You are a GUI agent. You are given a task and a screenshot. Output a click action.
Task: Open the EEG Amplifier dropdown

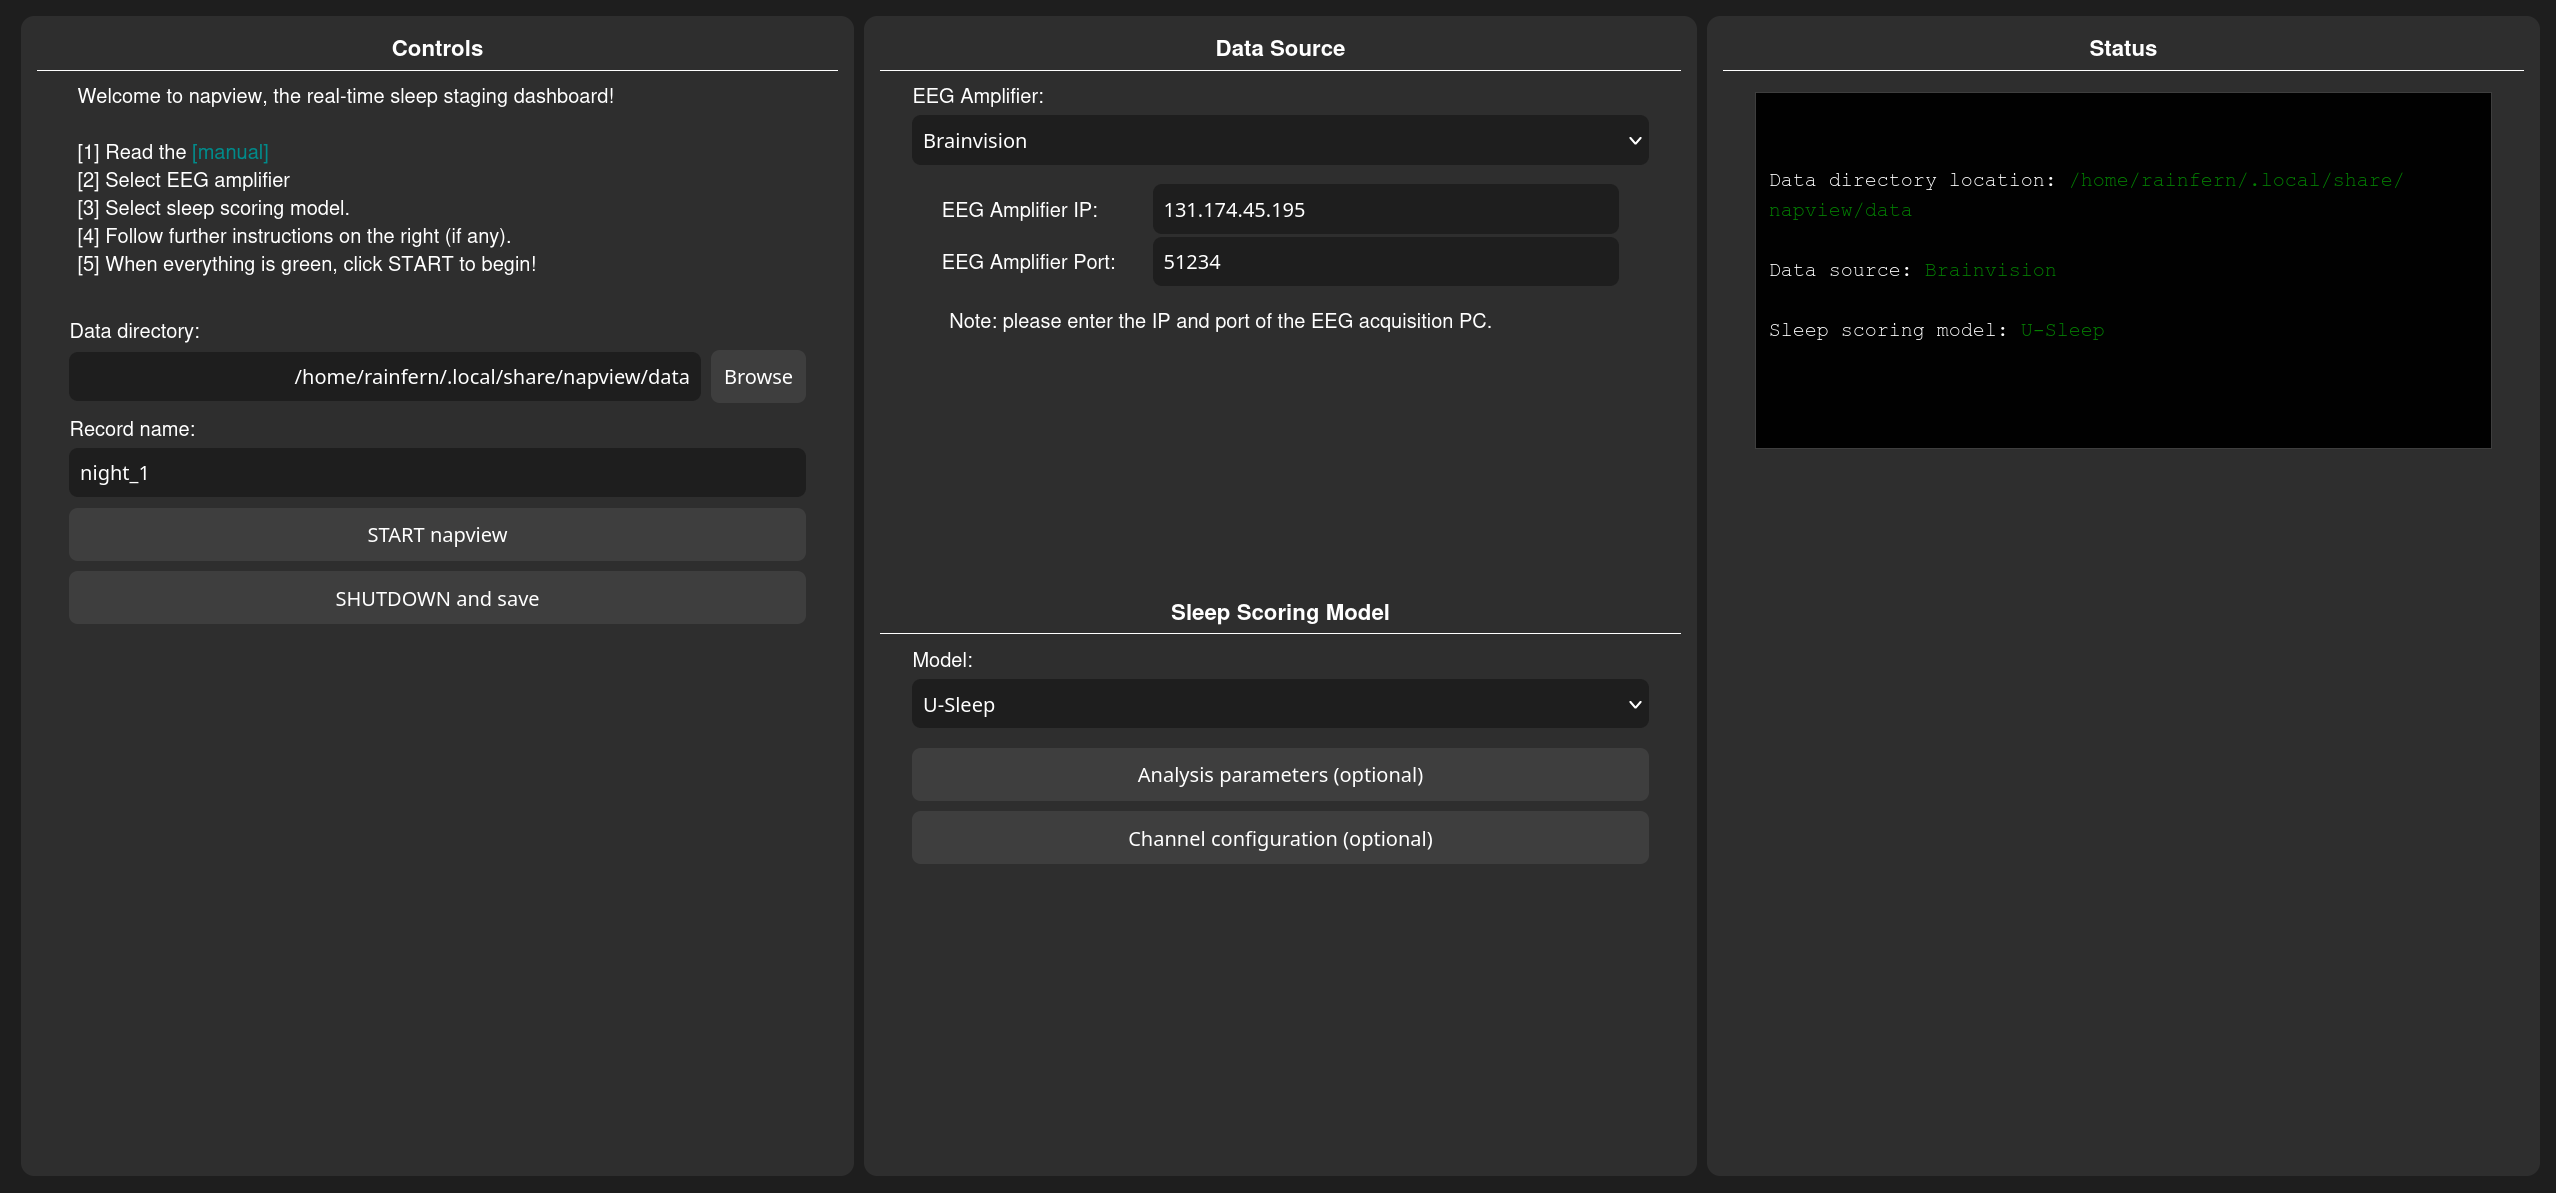(x=1279, y=140)
